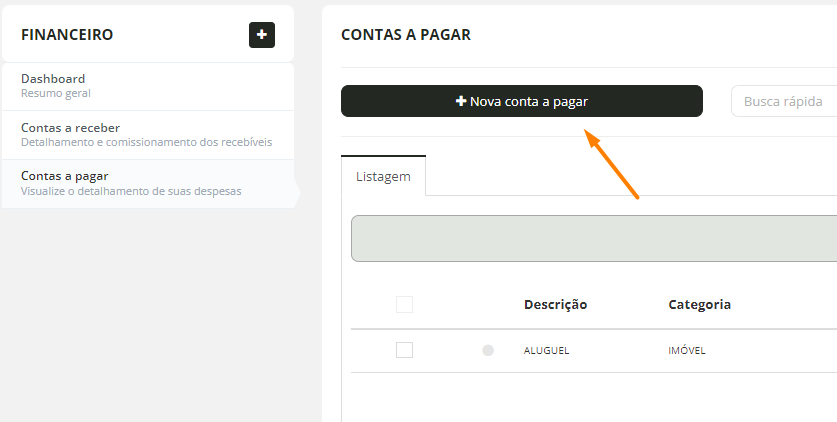
Task: Click the CONTAS A PAGAR page title
Action: 406,35
